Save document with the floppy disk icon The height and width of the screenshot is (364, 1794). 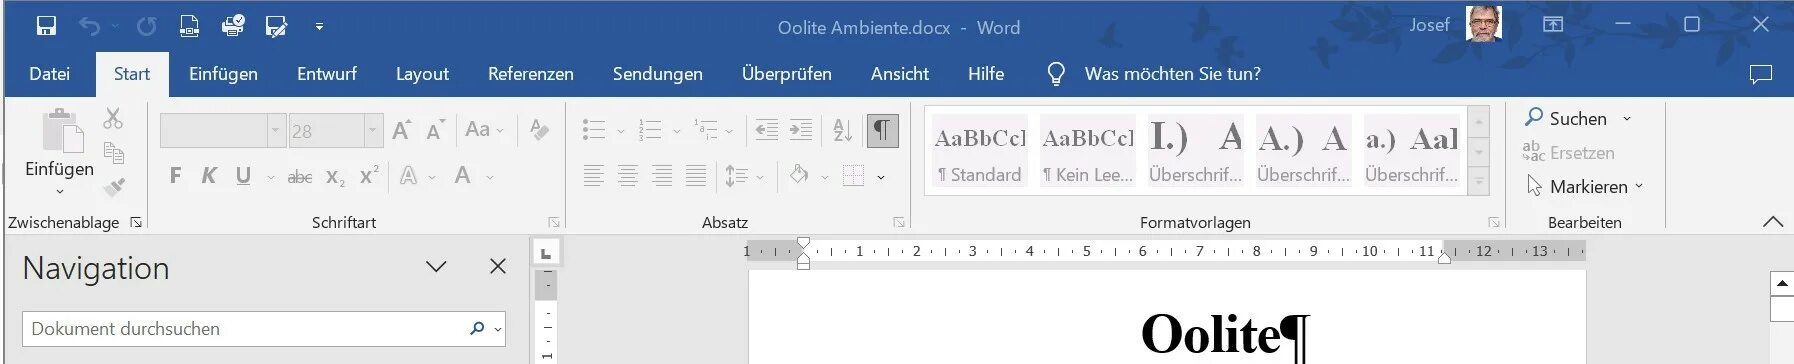pos(46,26)
